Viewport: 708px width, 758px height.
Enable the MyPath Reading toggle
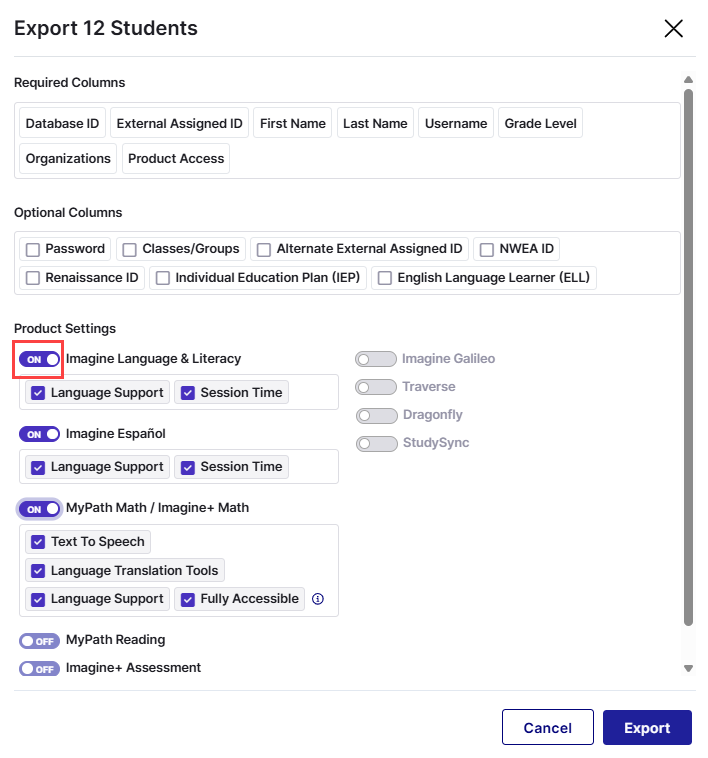point(40,640)
